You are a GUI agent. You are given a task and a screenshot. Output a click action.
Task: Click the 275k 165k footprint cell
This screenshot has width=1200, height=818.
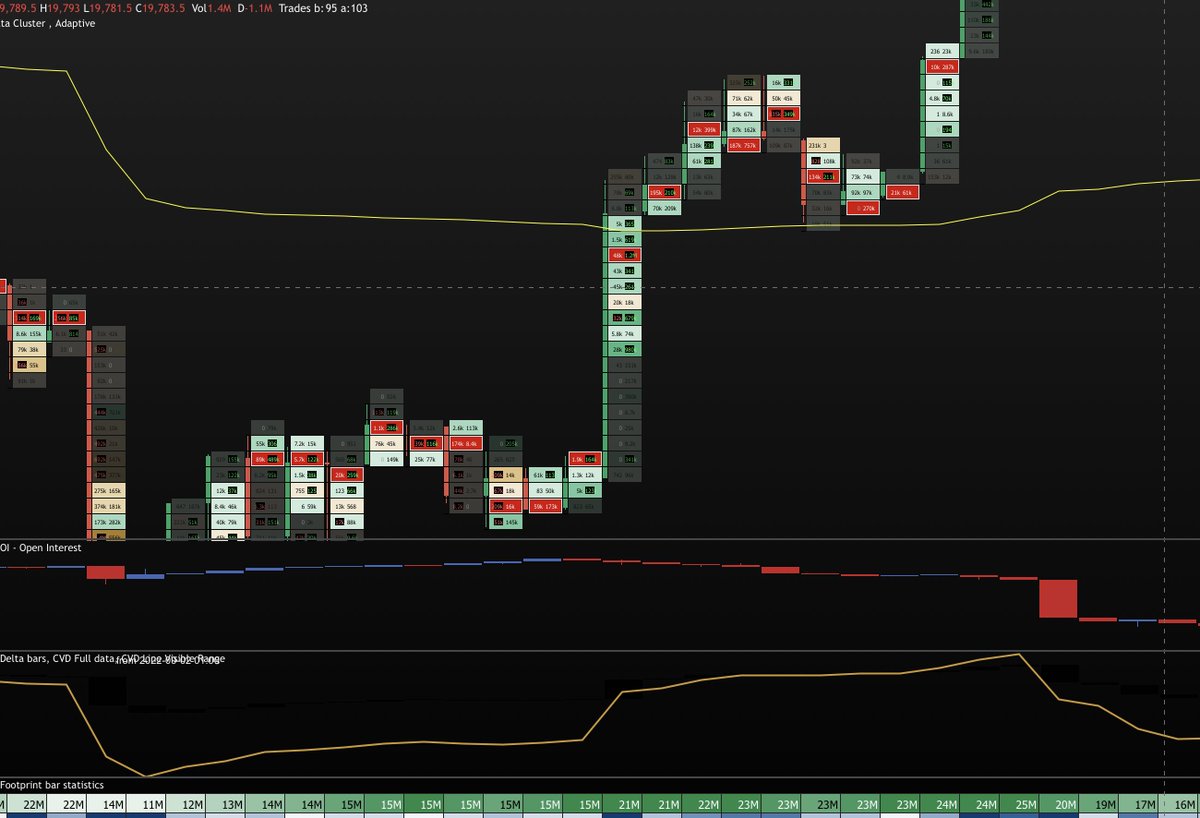point(111,491)
